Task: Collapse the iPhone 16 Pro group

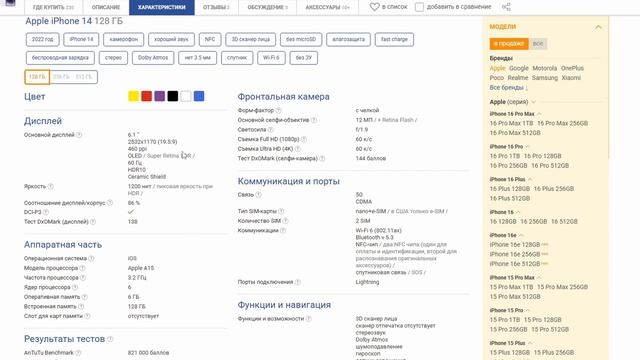Action: point(528,147)
